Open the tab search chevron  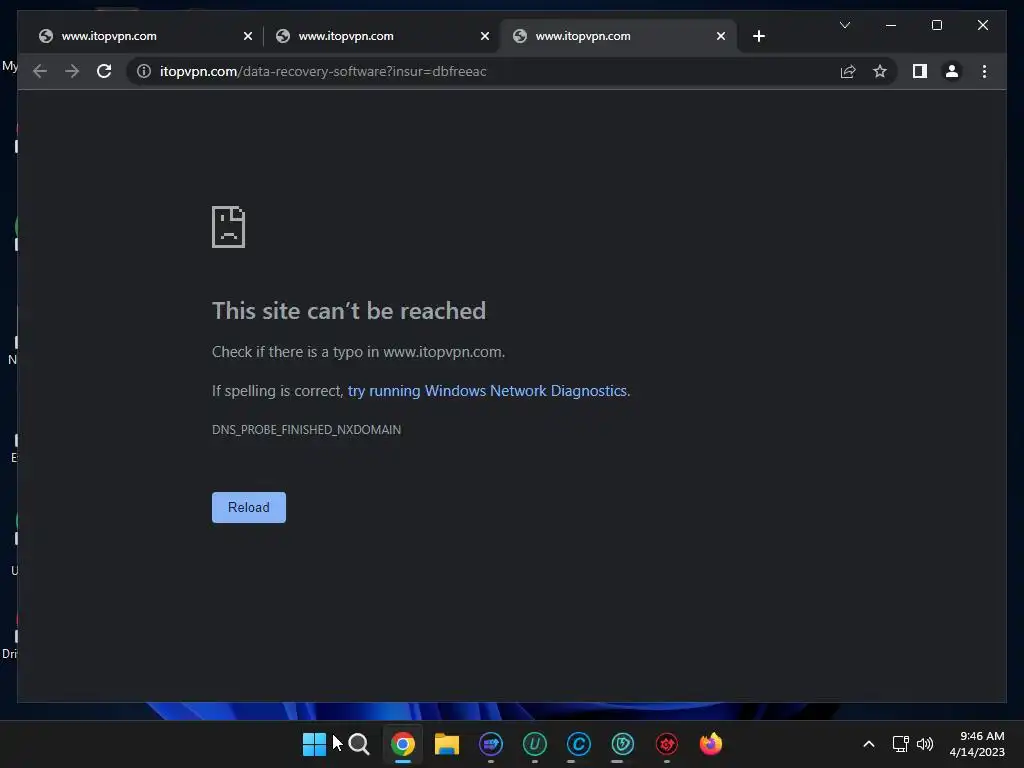(x=844, y=25)
